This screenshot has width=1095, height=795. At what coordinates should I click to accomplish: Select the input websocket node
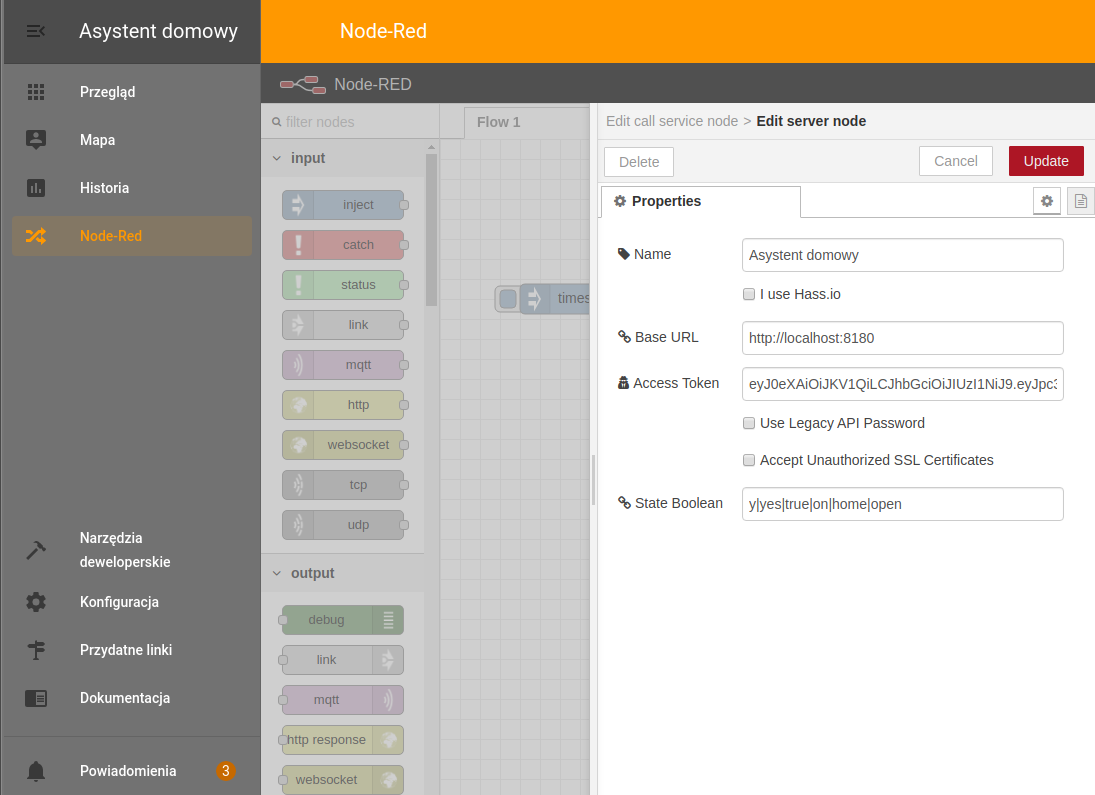click(343, 444)
